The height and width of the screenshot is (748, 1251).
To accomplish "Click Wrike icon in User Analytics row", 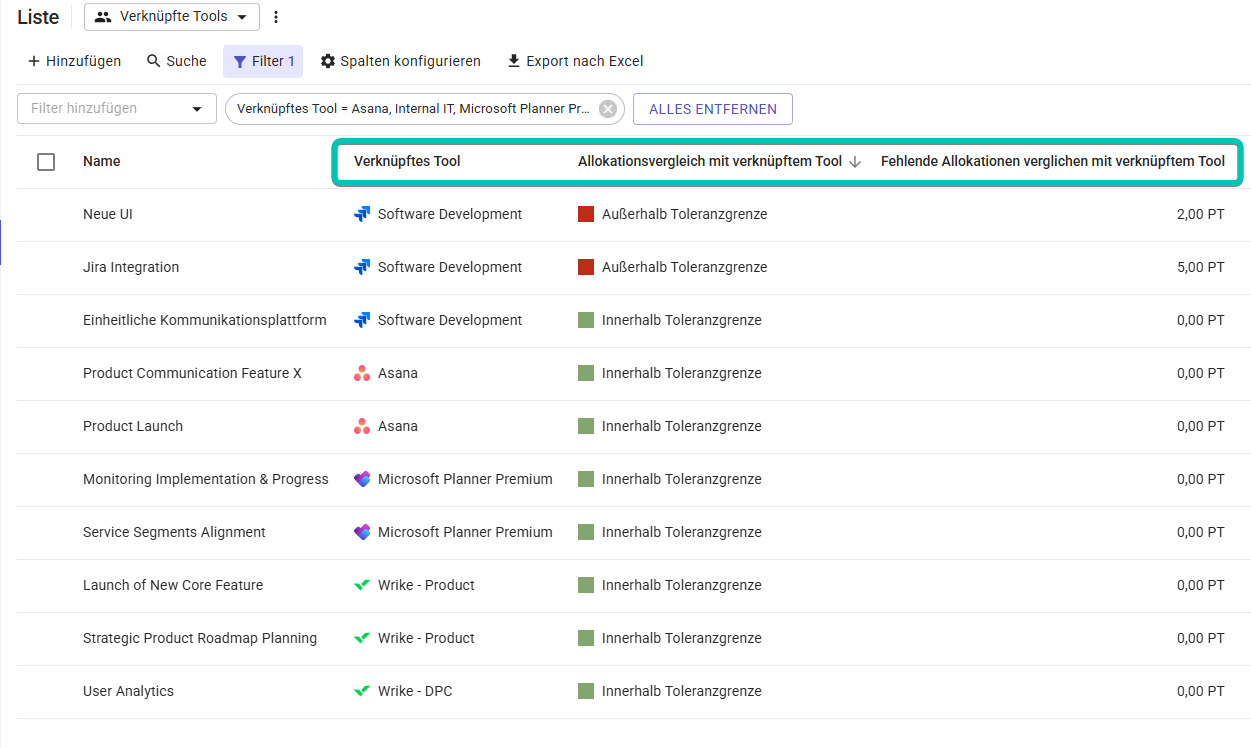I will [x=362, y=691].
